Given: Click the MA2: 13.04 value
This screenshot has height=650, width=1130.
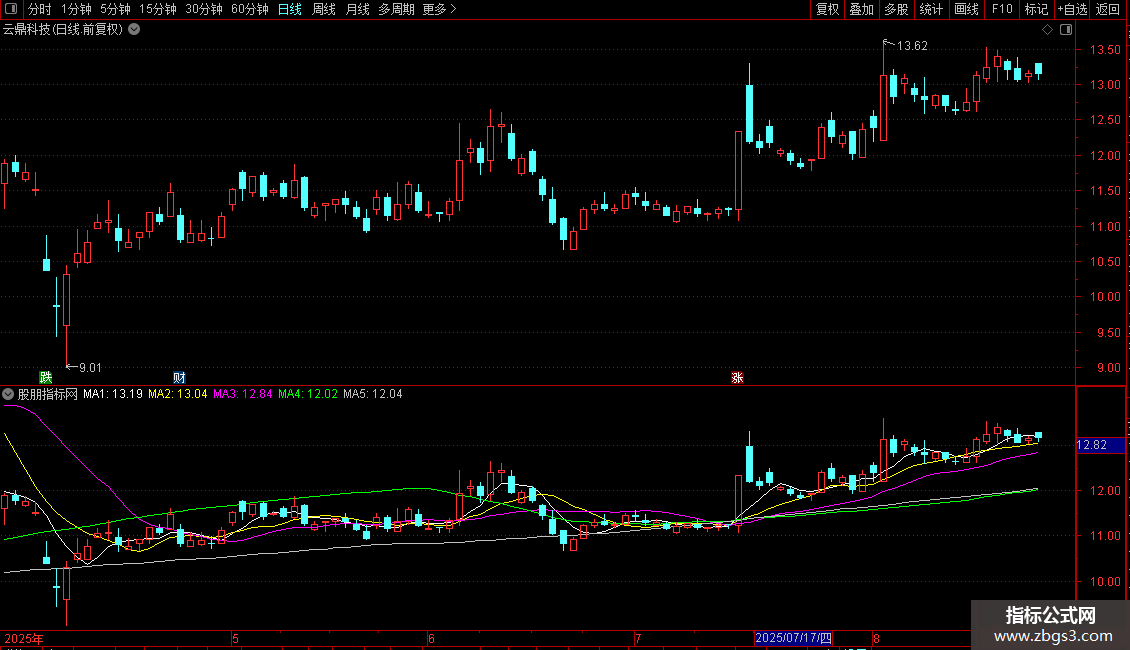Looking at the screenshot, I should click(177, 394).
